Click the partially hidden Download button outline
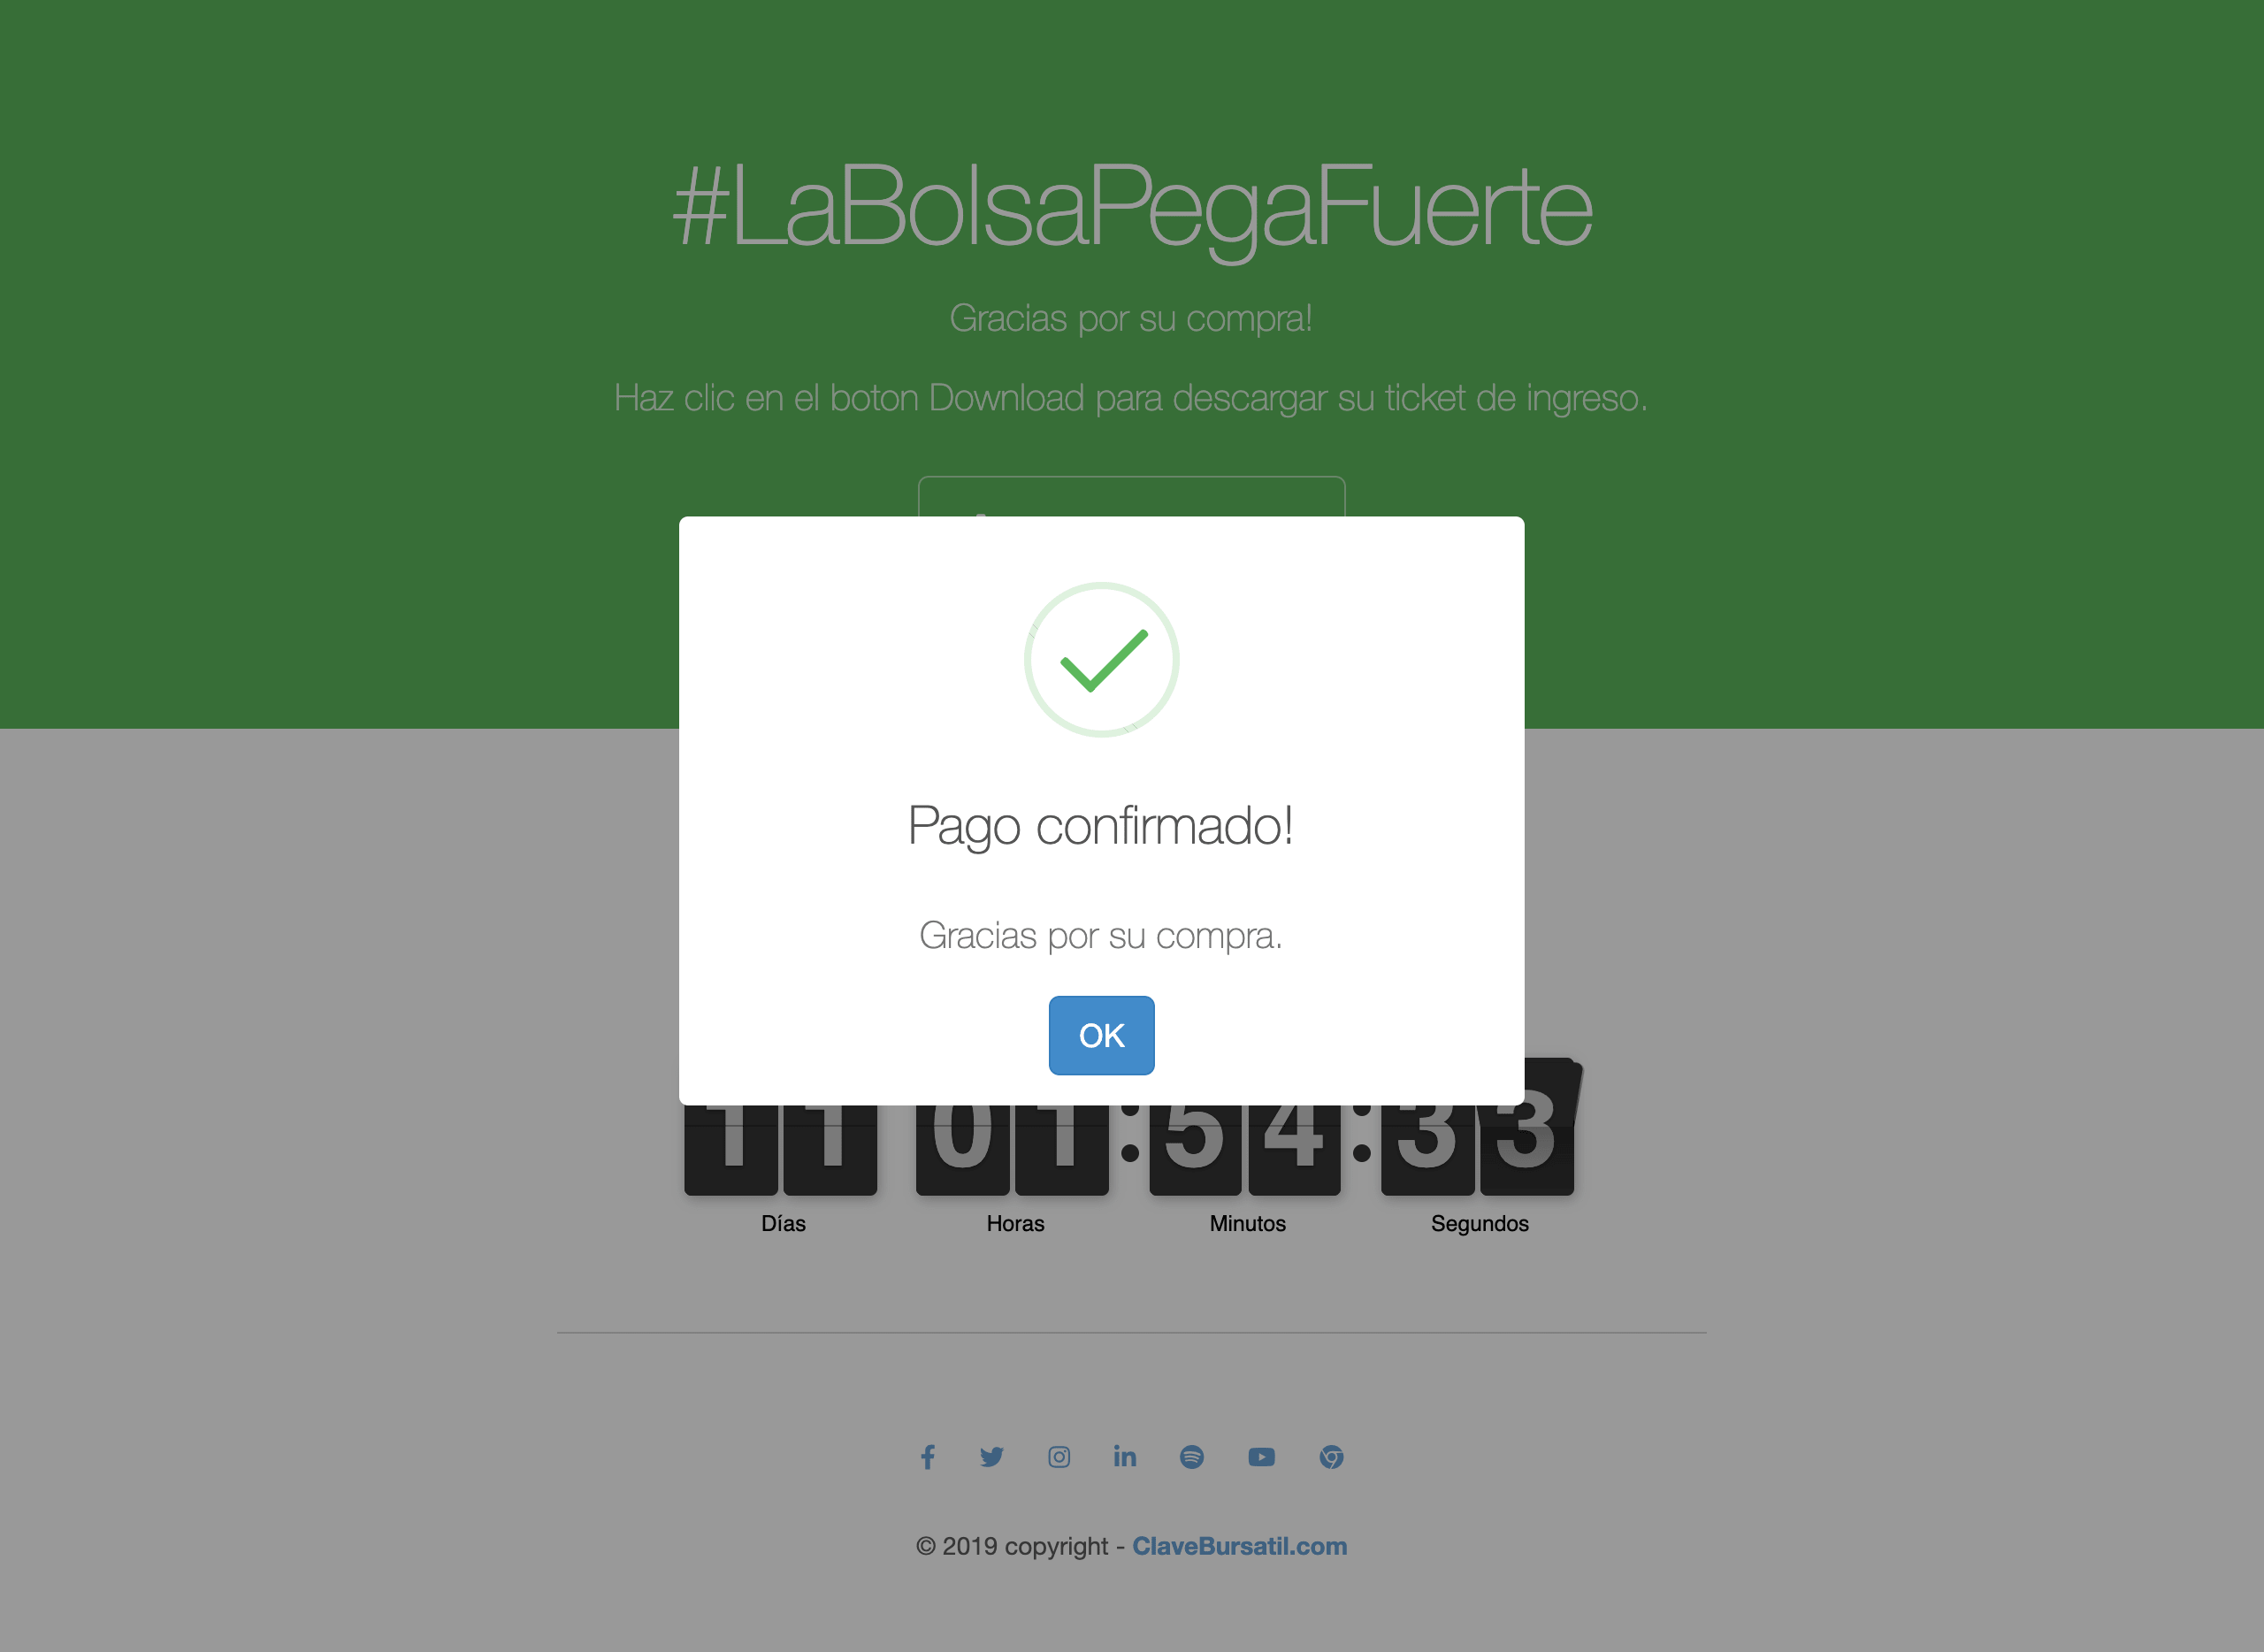The width and height of the screenshot is (2264, 1652). tap(1132, 496)
